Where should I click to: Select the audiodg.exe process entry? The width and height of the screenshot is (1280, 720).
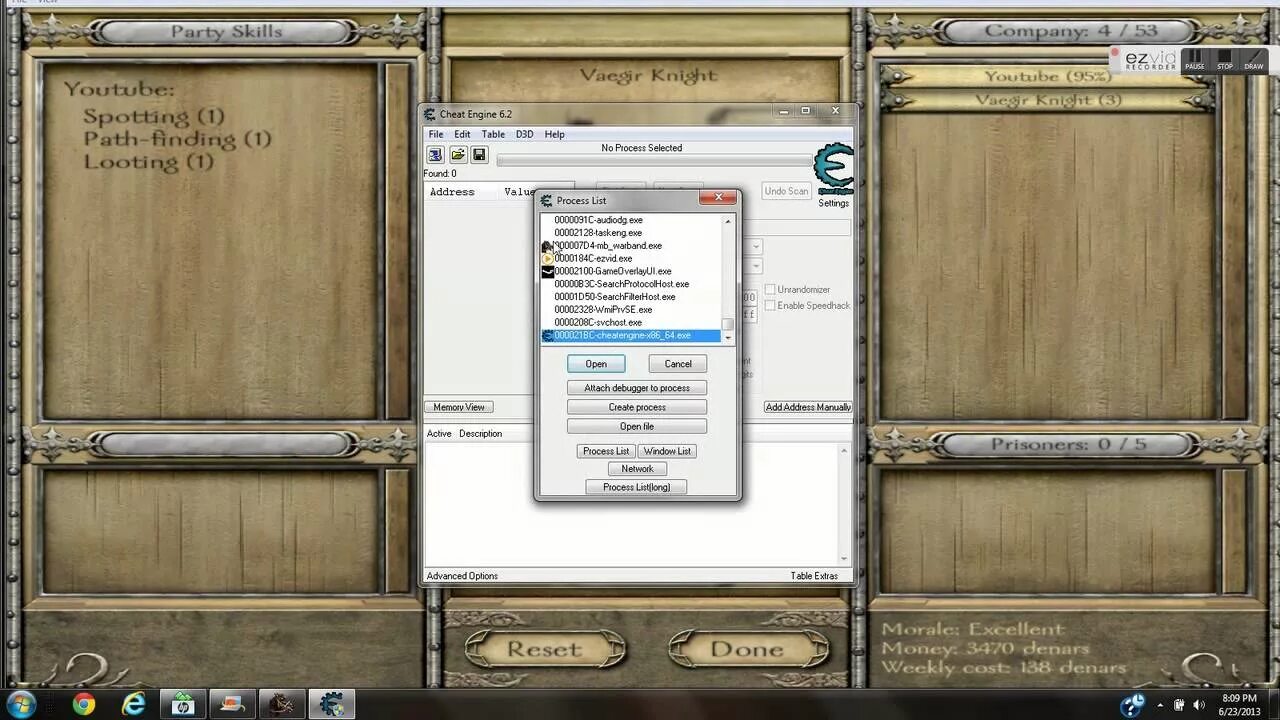tap(598, 220)
